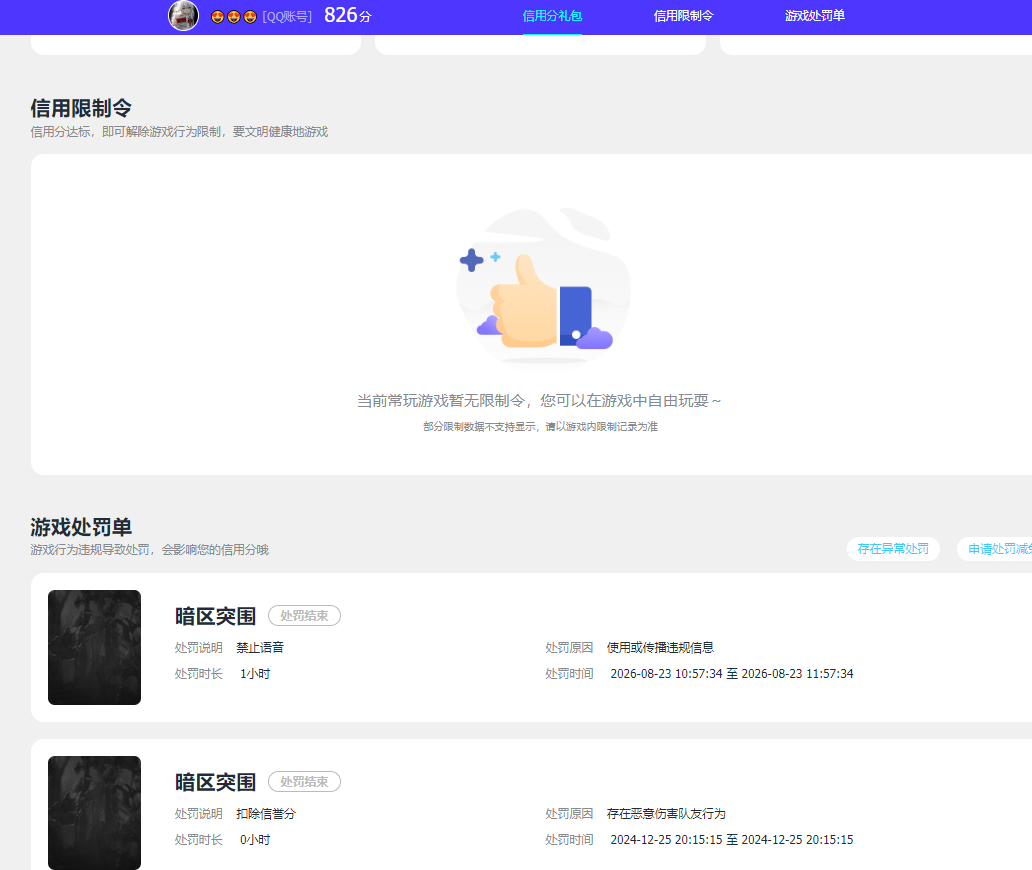Viewport: 1032px width, 870px height.
Task: Click 当前常玩游戏暂无限制令 message
Action: pos(539,401)
